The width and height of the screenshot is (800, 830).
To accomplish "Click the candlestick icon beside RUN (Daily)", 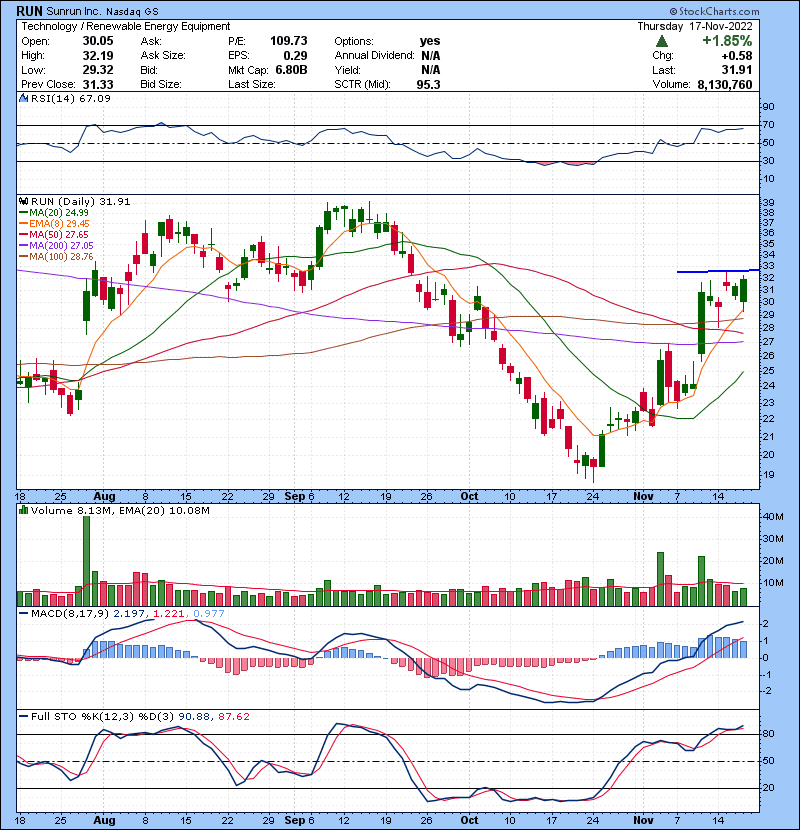I will pos(23,201).
